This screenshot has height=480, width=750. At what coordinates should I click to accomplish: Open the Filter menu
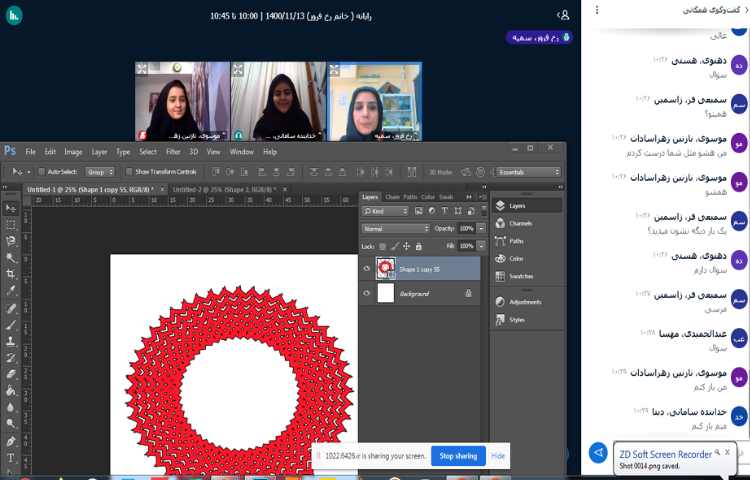[x=173, y=152]
